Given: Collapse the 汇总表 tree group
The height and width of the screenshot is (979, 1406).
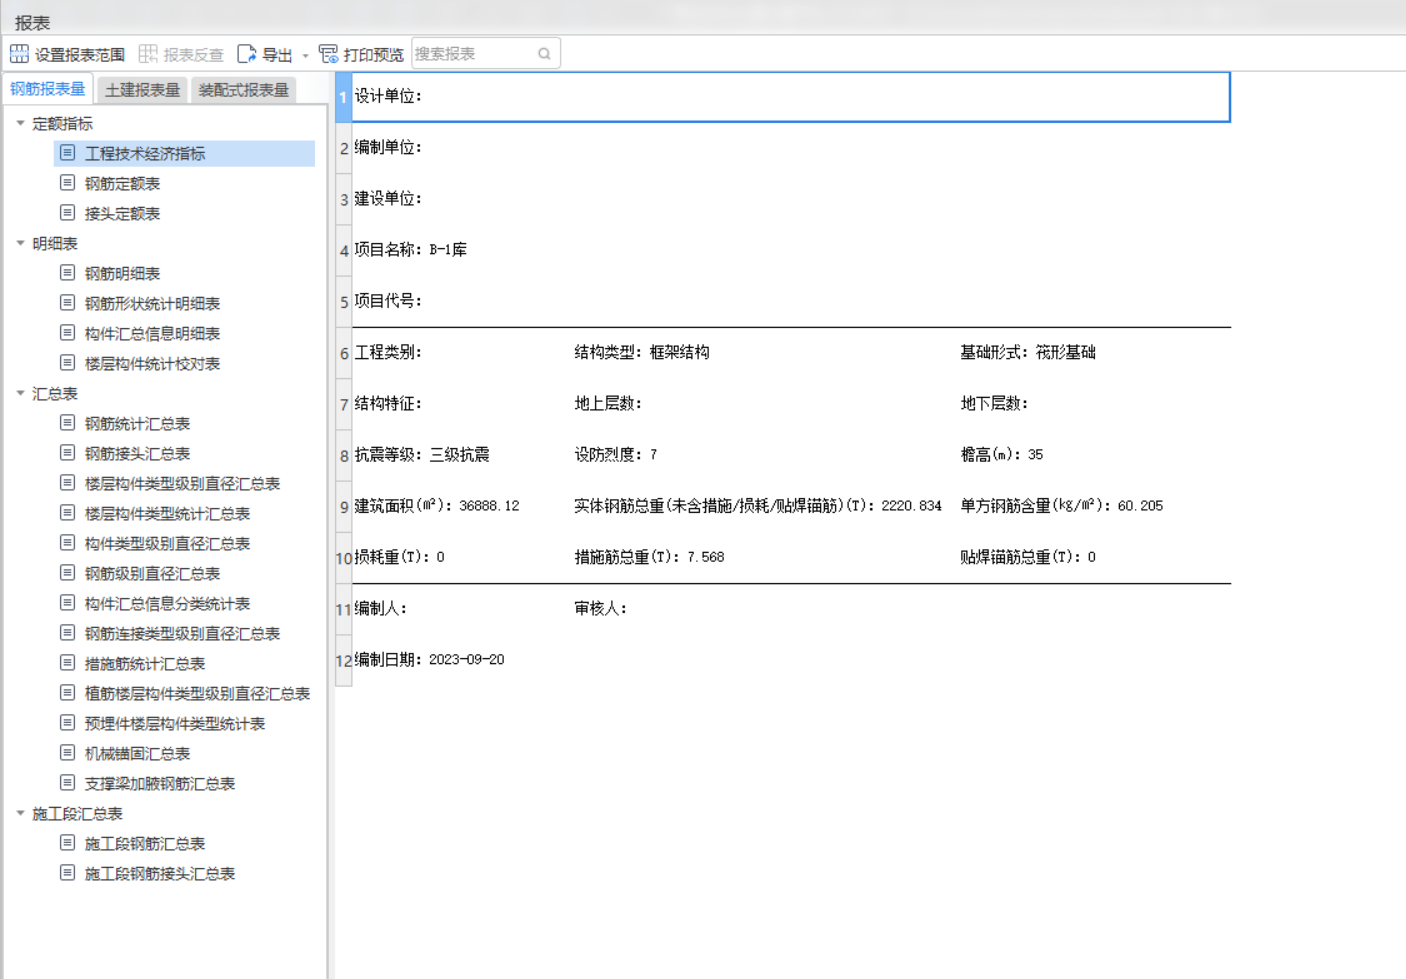Looking at the screenshot, I should pos(20,393).
